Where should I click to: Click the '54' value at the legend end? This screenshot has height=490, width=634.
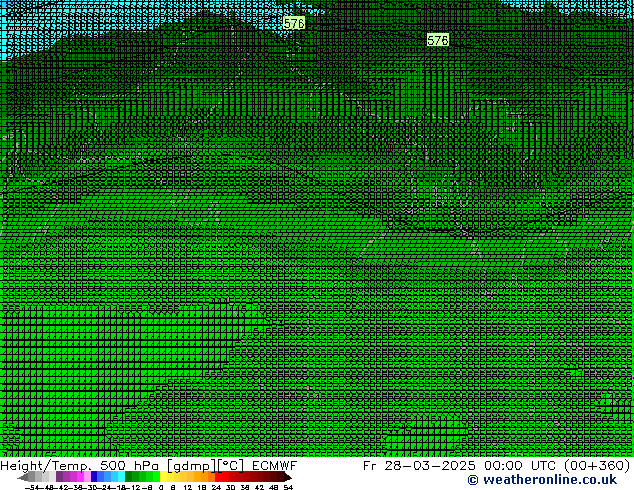point(288,488)
